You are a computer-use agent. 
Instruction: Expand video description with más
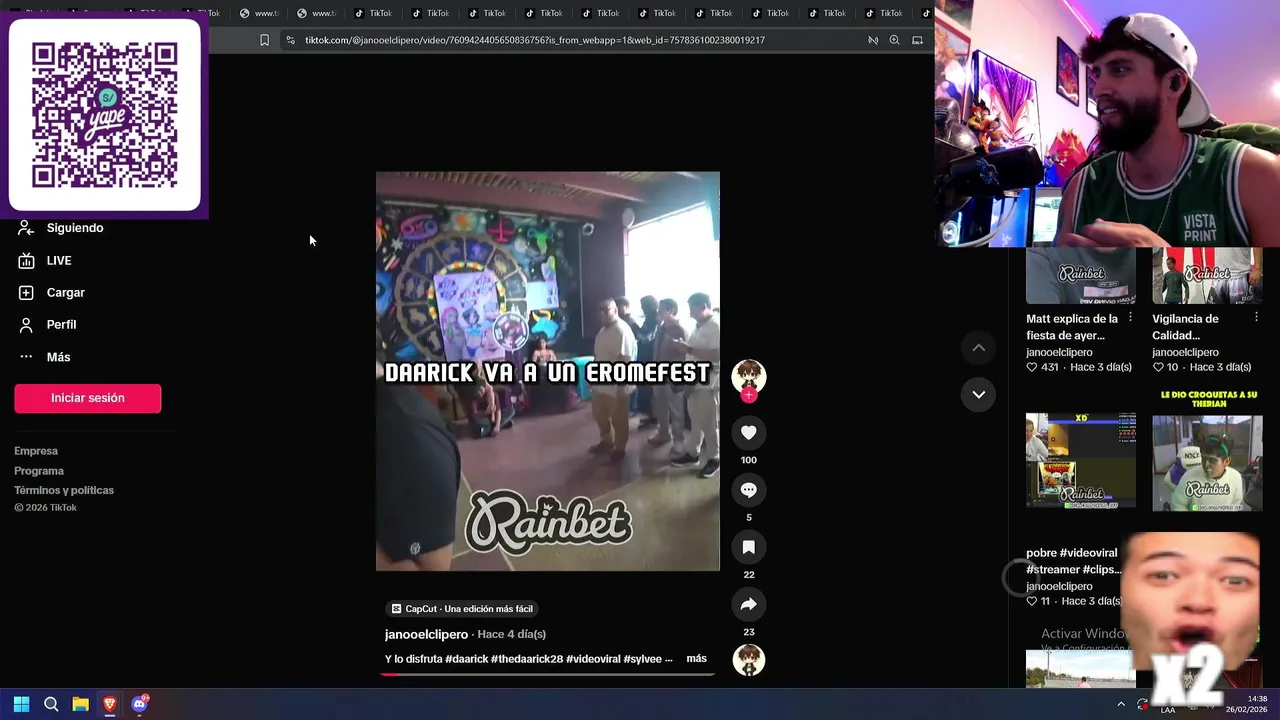tap(696, 658)
